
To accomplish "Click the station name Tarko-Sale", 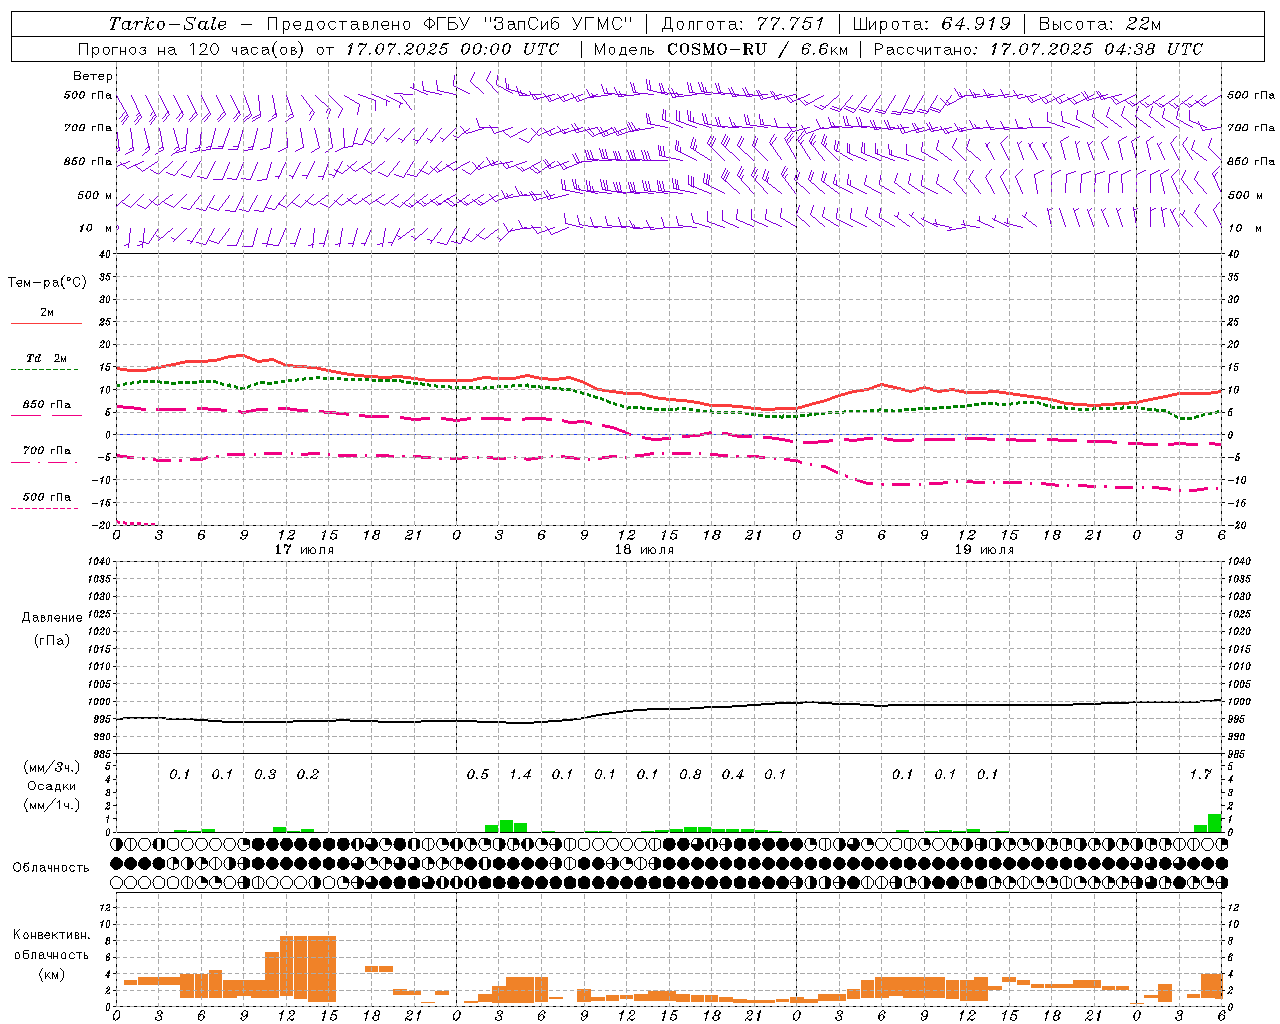I will 167,24.
